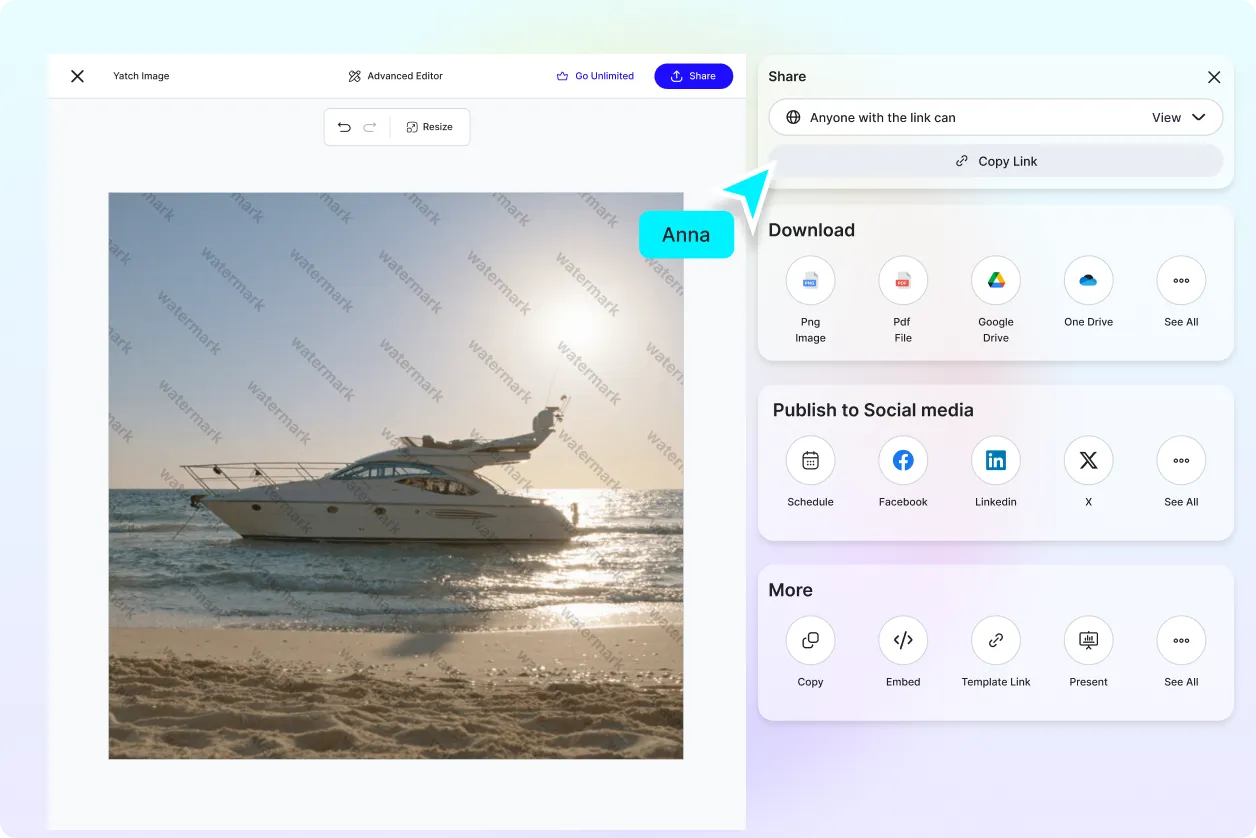1256x838 pixels.
Task: Expand See All download options
Action: click(x=1180, y=280)
